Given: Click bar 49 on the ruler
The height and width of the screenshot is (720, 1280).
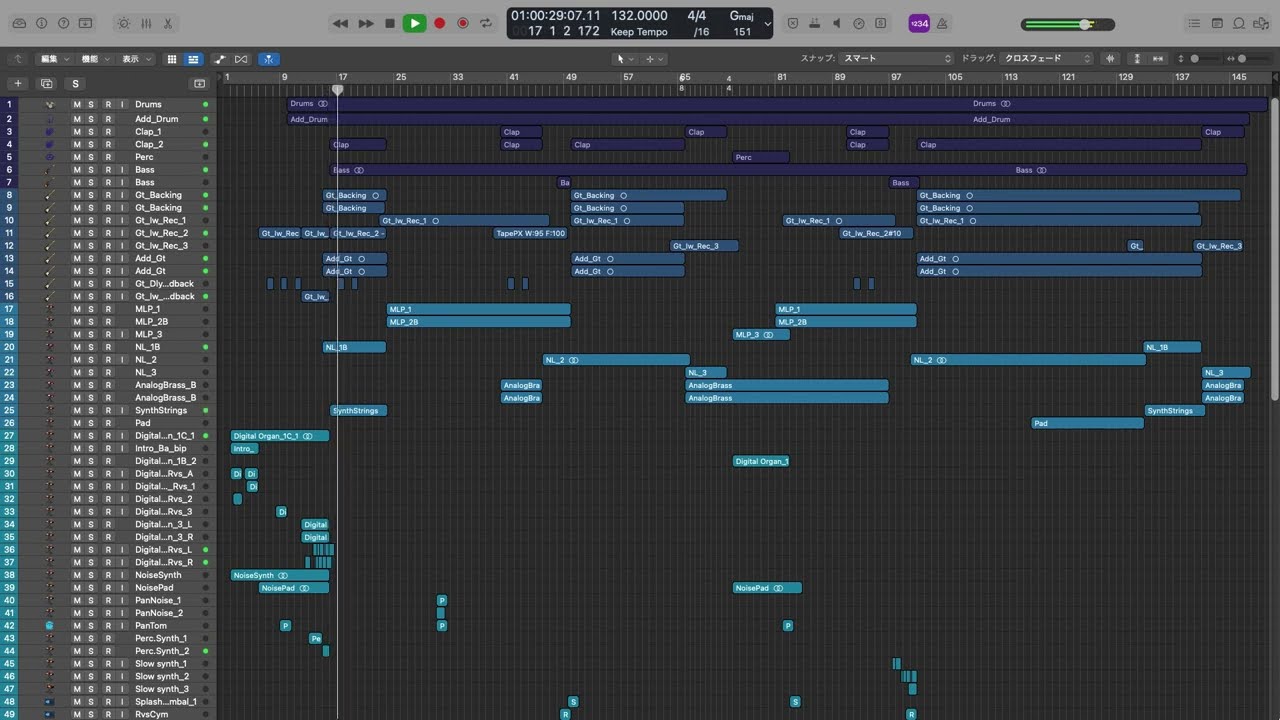Looking at the screenshot, I should [x=571, y=77].
